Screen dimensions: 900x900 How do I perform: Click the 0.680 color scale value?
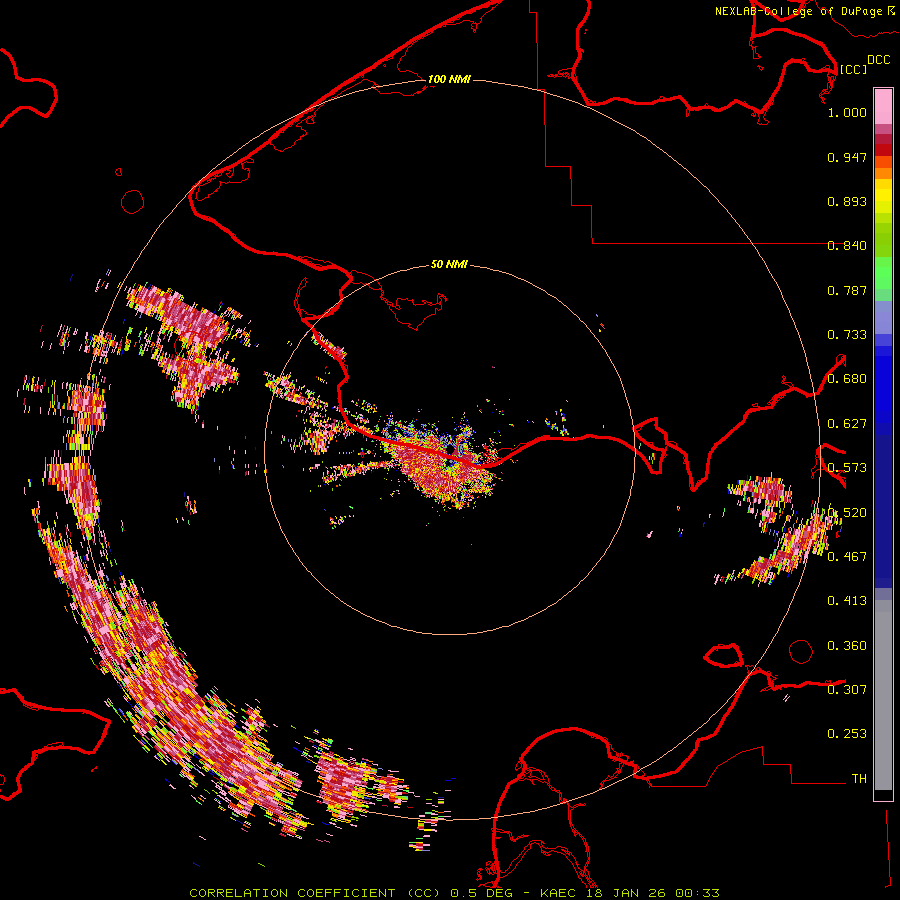(x=847, y=379)
